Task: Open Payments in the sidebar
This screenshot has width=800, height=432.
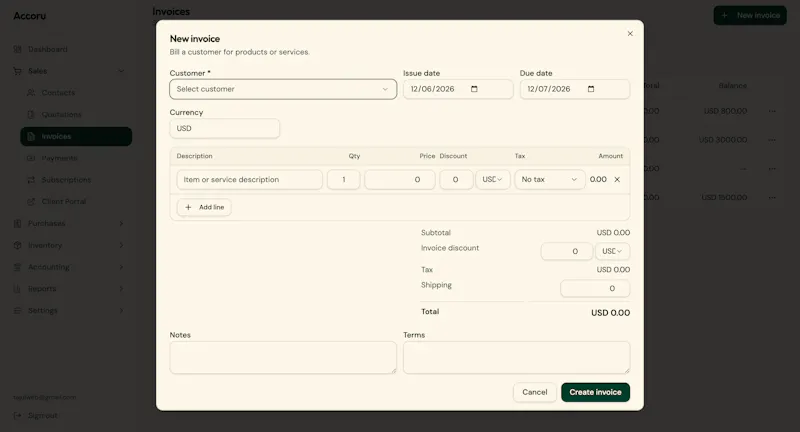Action: (59, 159)
